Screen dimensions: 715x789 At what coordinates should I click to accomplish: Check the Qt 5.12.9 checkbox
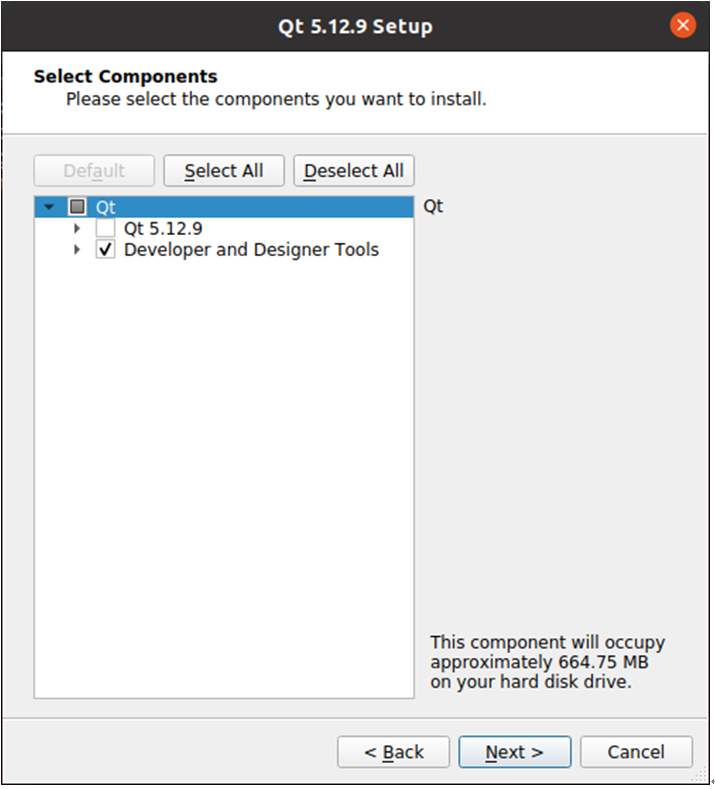point(105,228)
